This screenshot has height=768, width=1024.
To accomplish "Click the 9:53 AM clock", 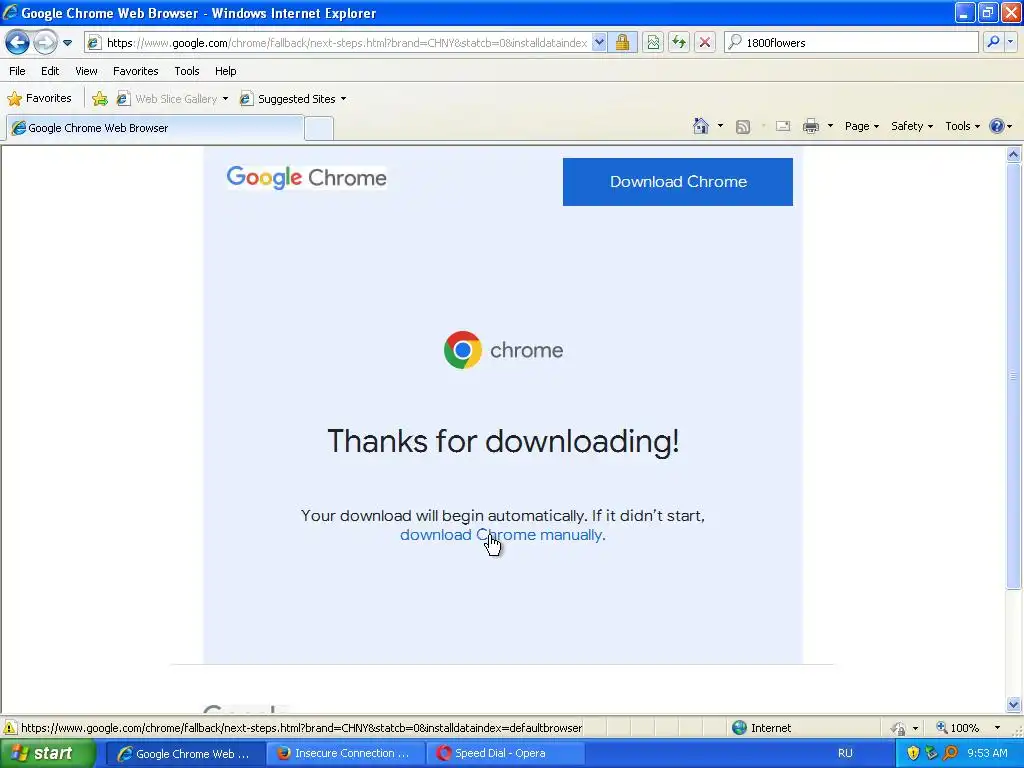I will (987, 754).
